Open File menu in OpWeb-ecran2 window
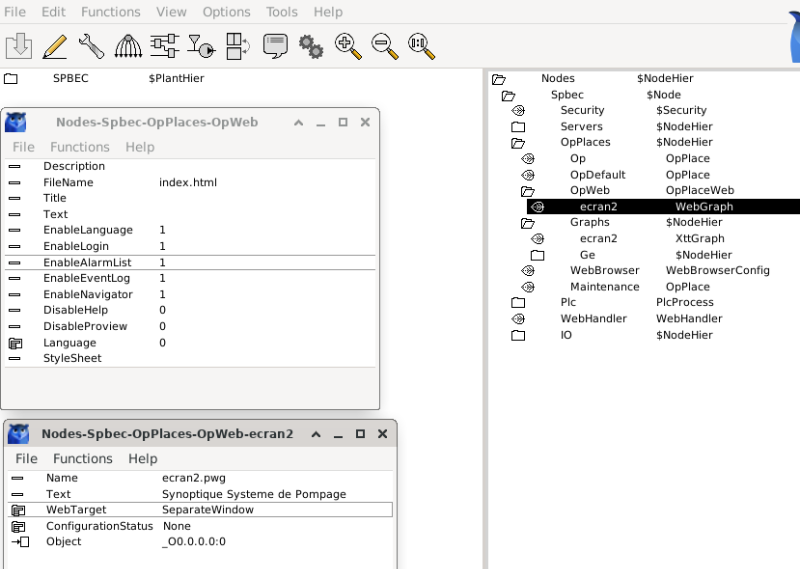This screenshot has width=800, height=569. 26,459
